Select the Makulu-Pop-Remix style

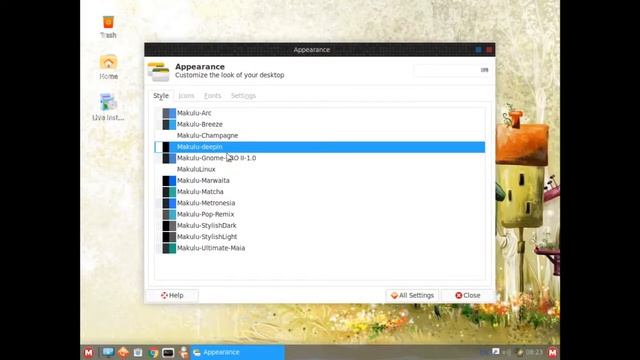click(x=320, y=214)
